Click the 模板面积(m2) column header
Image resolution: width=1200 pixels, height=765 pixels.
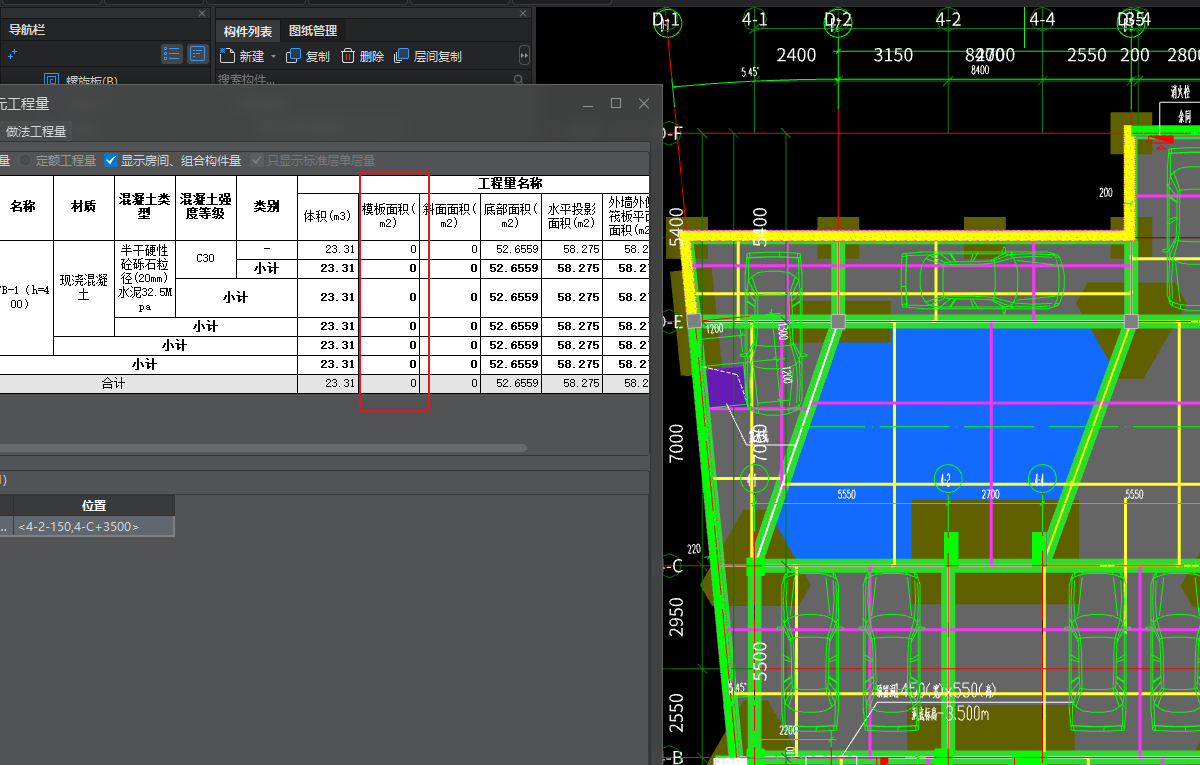[x=389, y=216]
